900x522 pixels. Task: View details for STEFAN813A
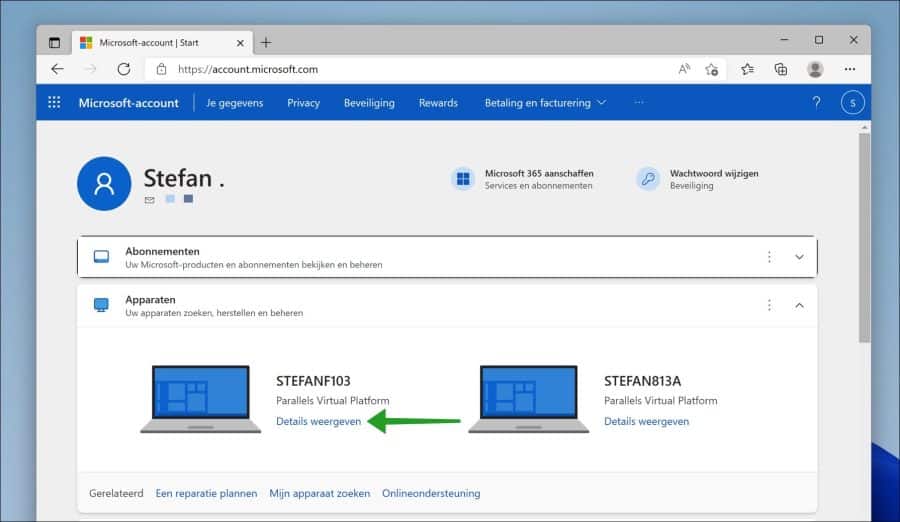(646, 422)
